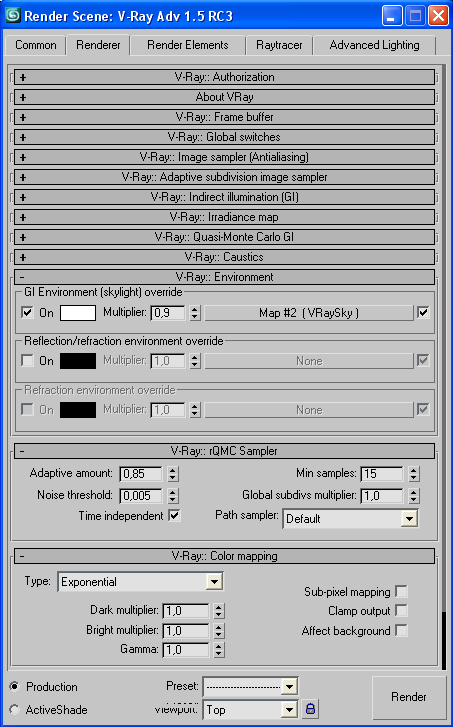The width and height of the screenshot is (453, 727).
Task: Expand the Image sampler (Antialiasing) rollout
Action: point(224,157)
